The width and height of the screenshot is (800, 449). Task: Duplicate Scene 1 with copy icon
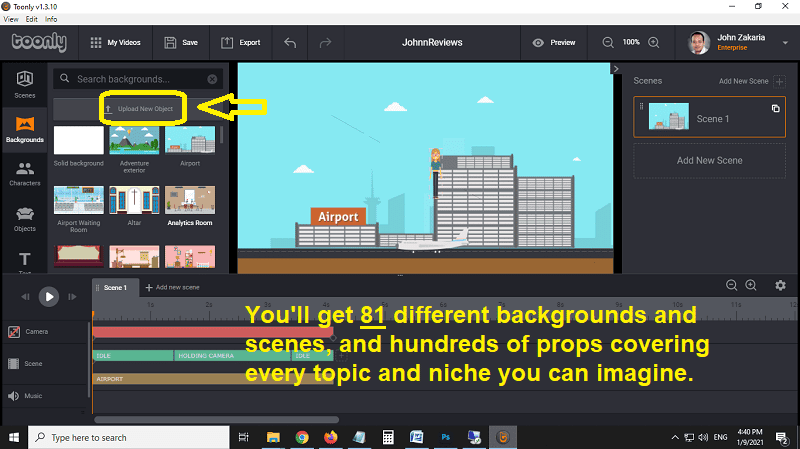click(776, 108)
